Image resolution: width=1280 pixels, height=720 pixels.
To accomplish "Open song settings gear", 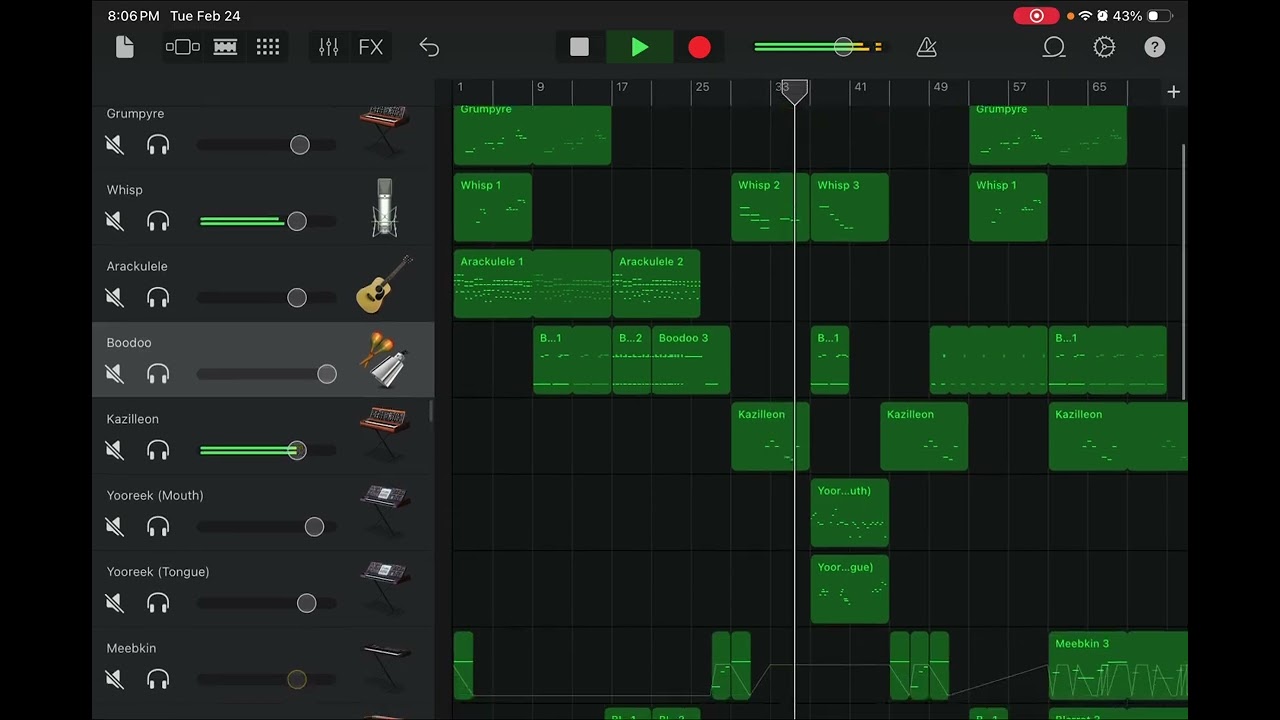I will 1104,47.
